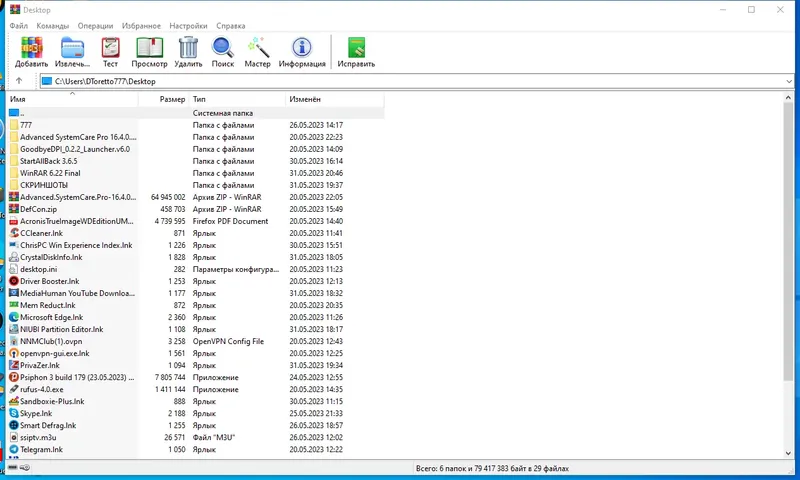Select the Mem Reduct.lnk row
This screenshot has width=800, height=480.
(196, 305)
